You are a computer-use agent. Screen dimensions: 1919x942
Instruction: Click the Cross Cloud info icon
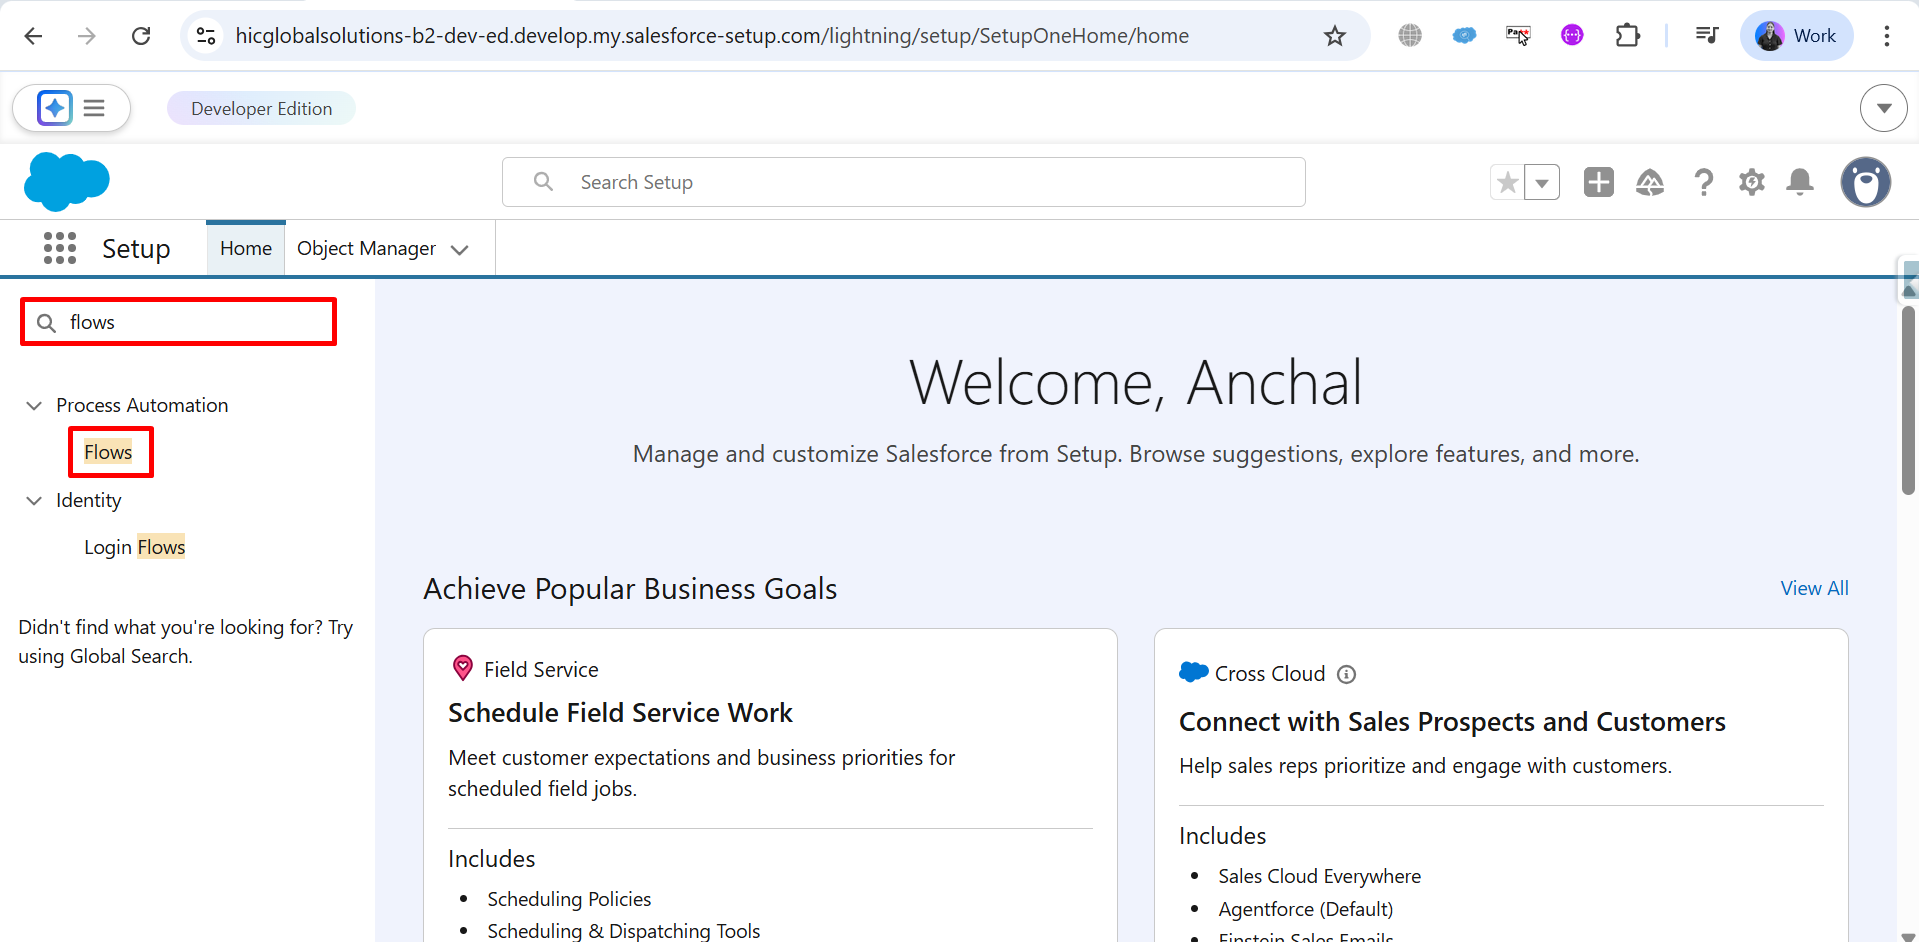click(1346, 674)
